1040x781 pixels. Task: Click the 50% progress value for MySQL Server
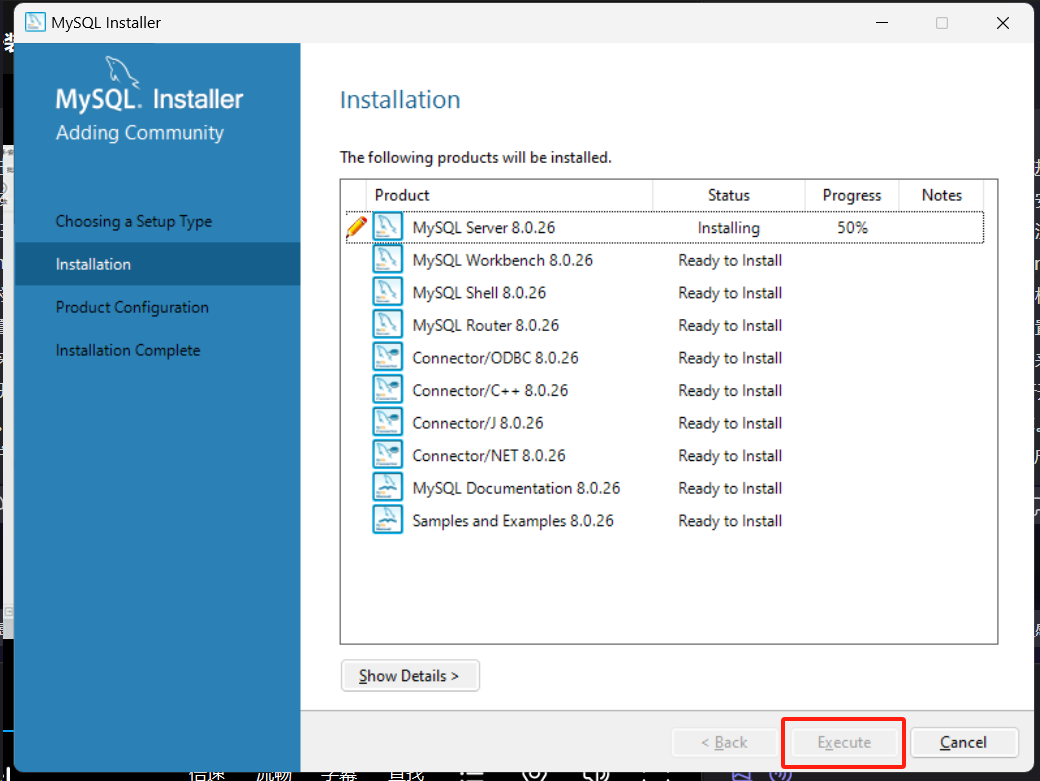852,227
